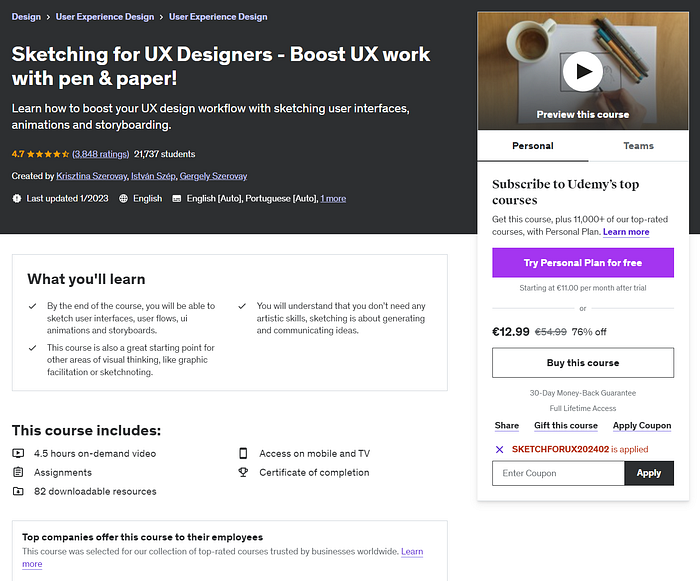Click Learn more about Personal Plan
The width and height of the screenshot is (700, 581).
pos(626,232)
